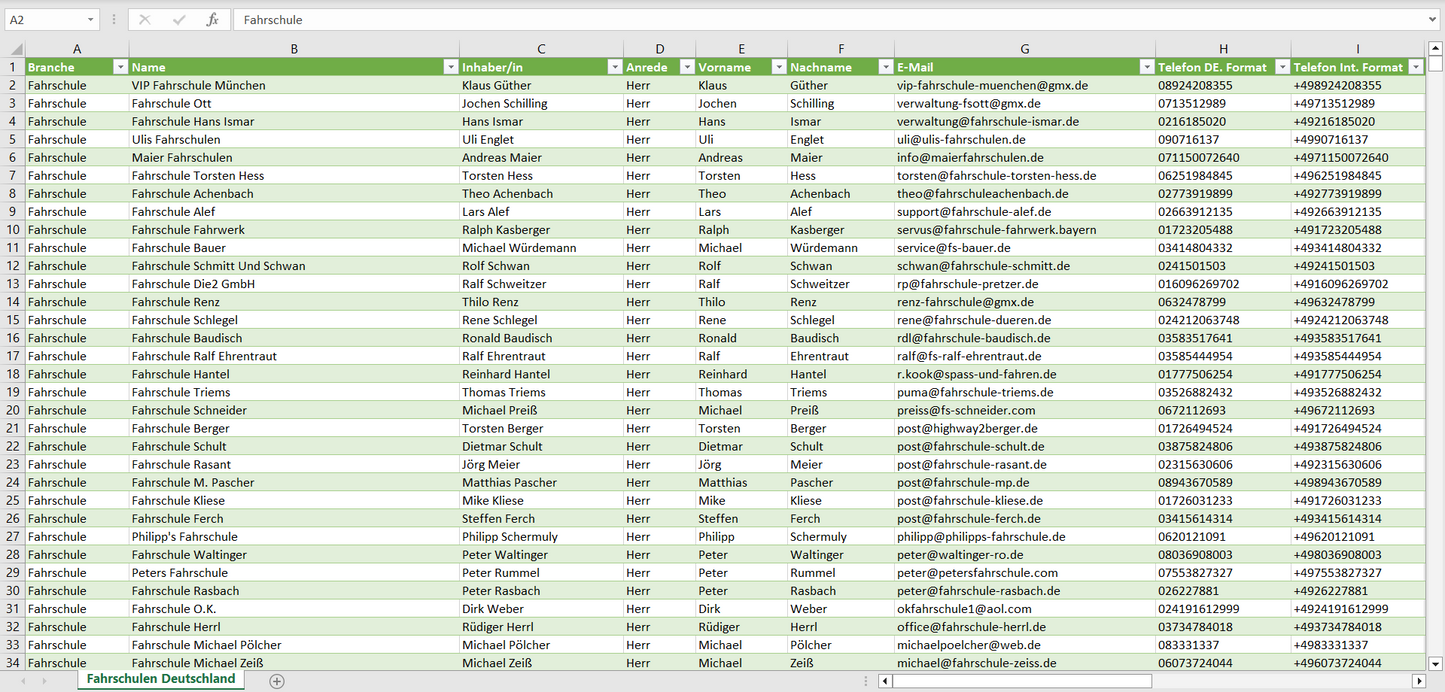Click the vertical scrollbar up arrow
The height and width of the screenshot is (692, 1445).
(x=1436, y=49)
